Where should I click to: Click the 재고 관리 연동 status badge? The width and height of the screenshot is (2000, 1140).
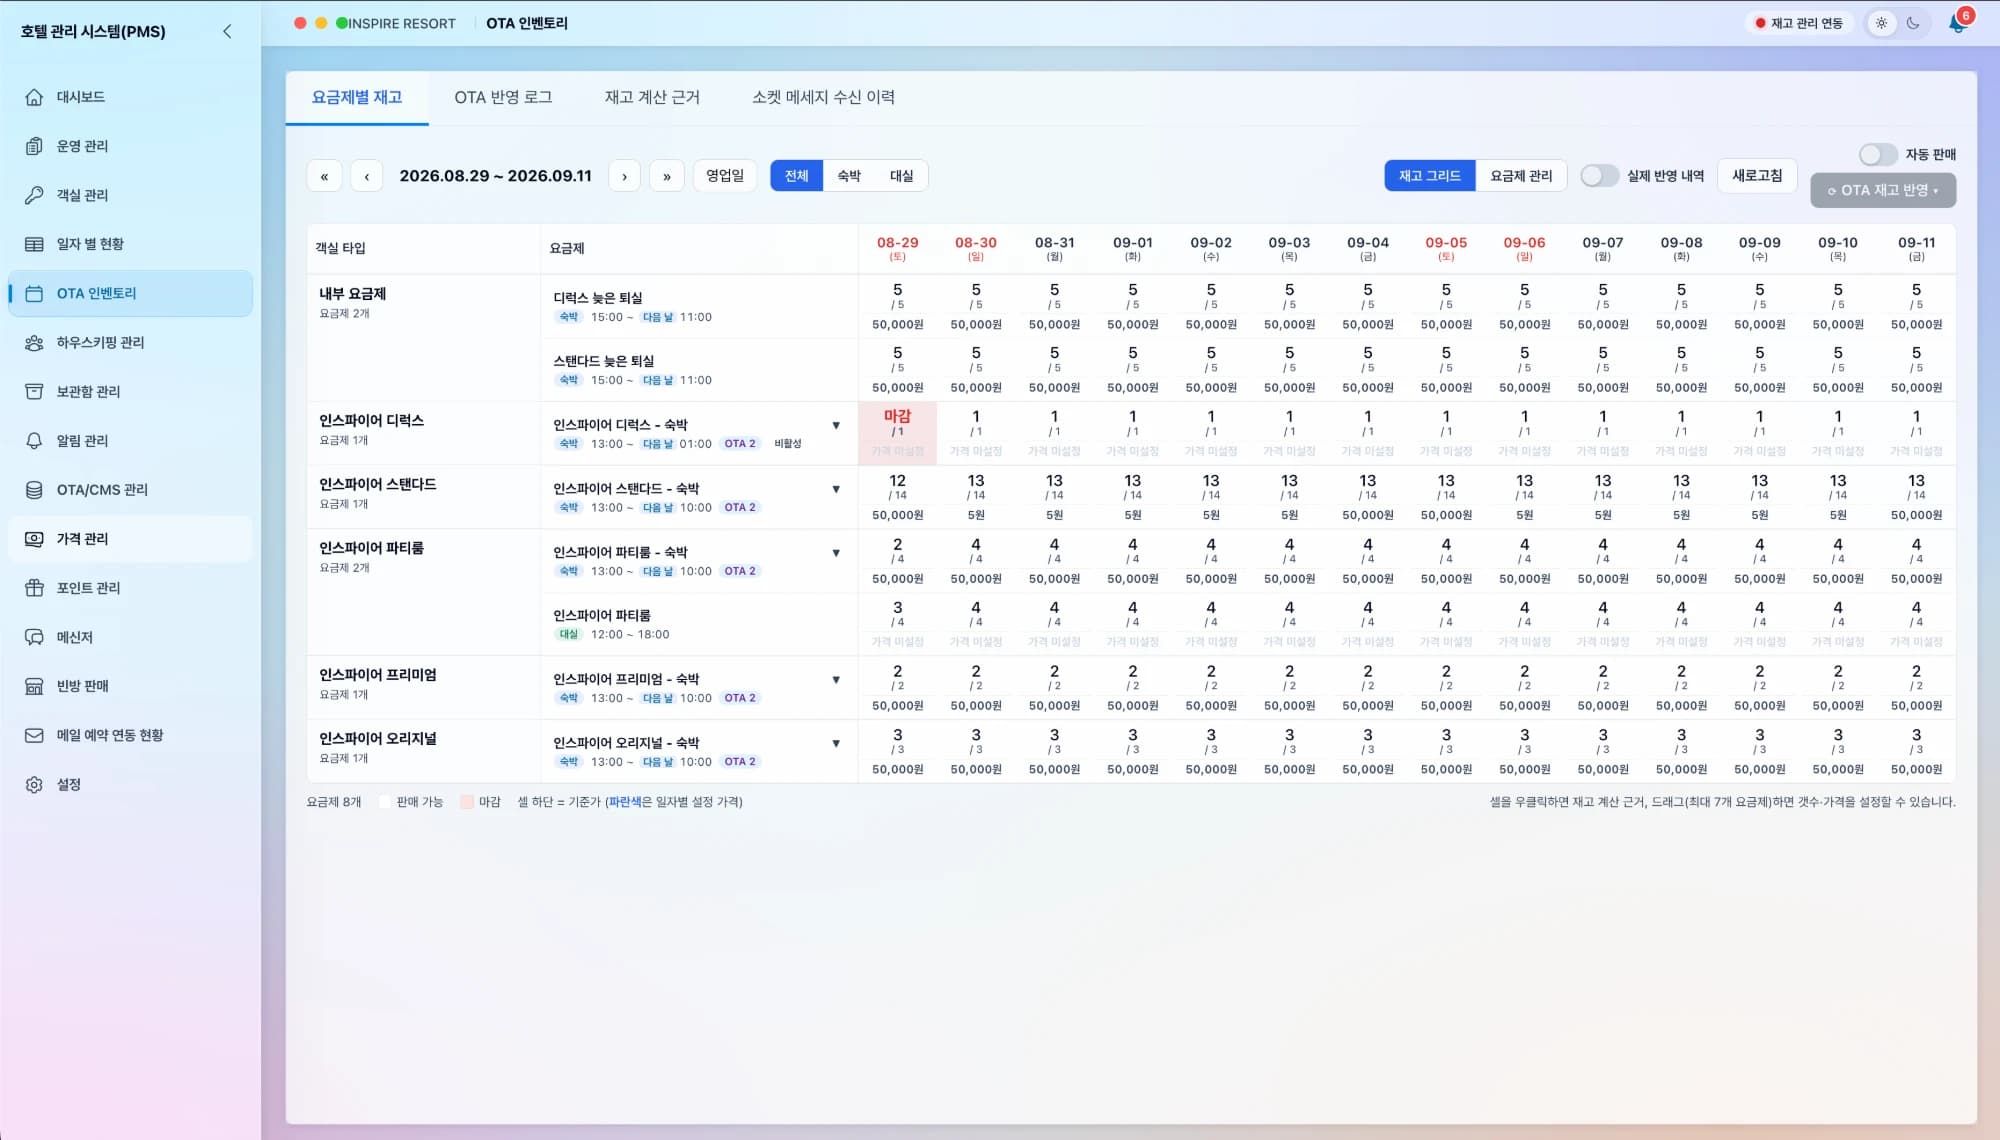click(1799, 23)
